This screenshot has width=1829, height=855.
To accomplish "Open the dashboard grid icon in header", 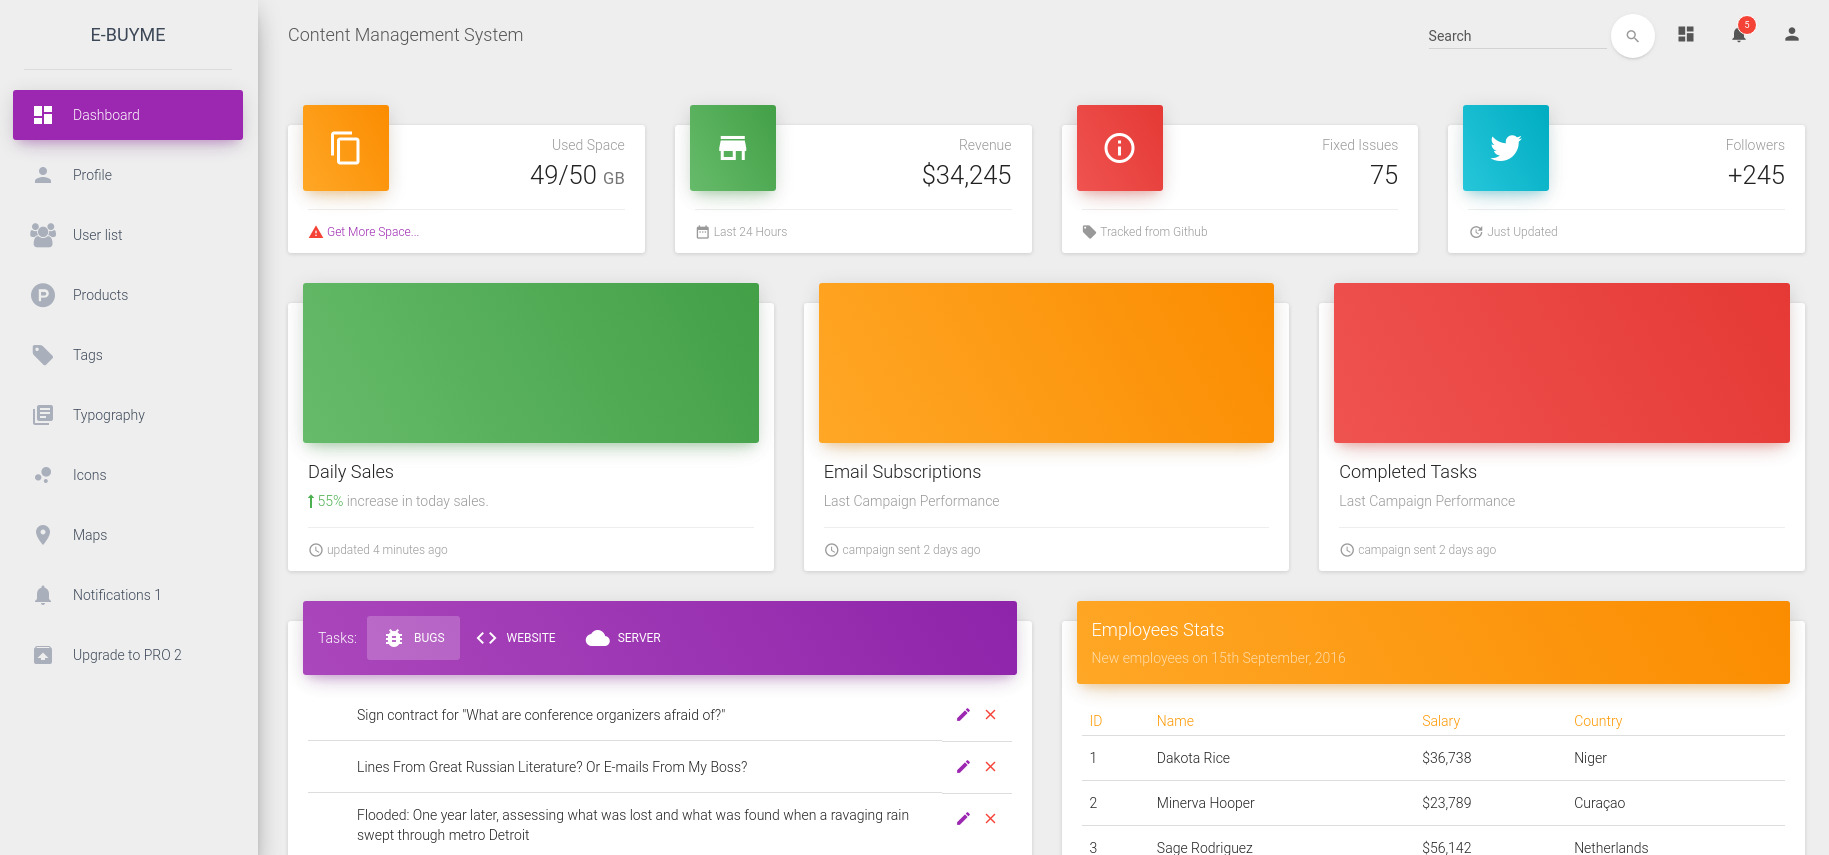I will click(x=1686, y=34).
